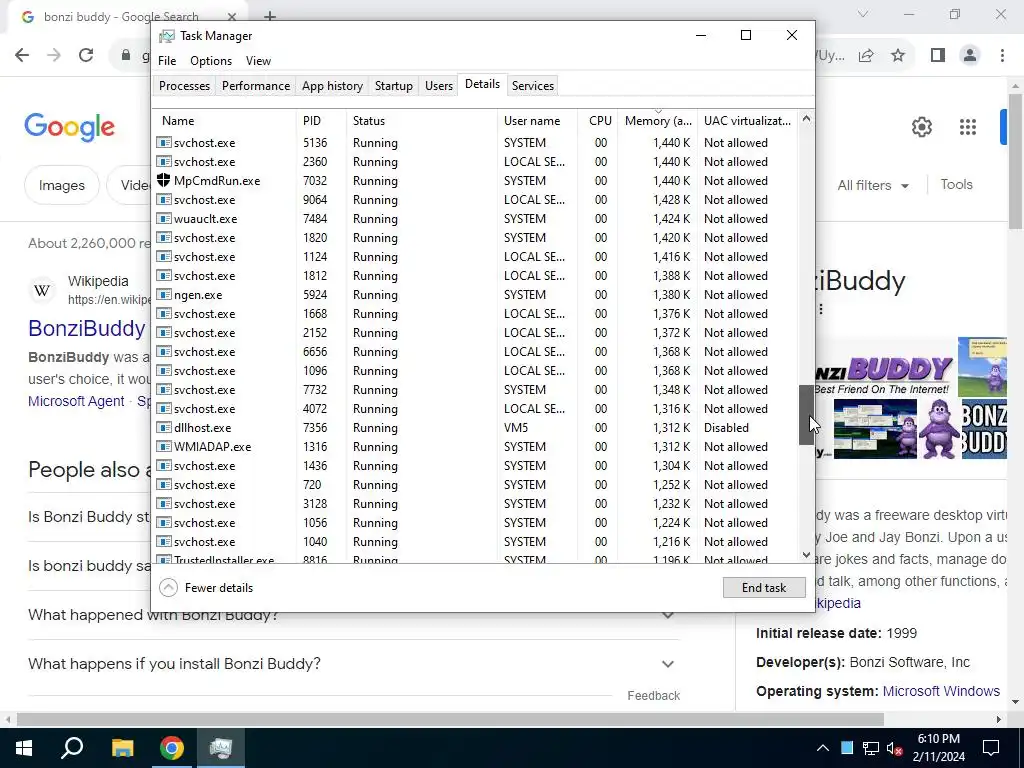Open the BonziBuddy Wikipedia result link
This screenshot has width=1024, height=768.
tap(87, 328)
